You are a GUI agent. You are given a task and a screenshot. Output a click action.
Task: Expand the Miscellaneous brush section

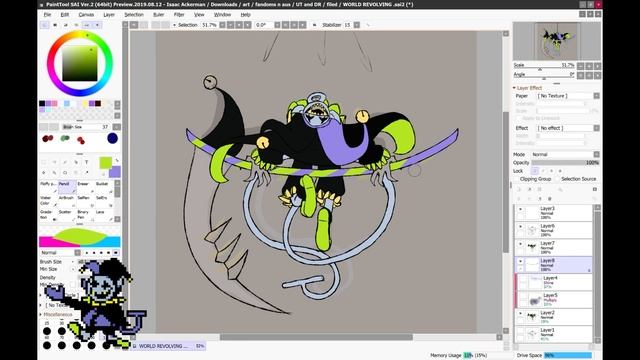[40, 315]
